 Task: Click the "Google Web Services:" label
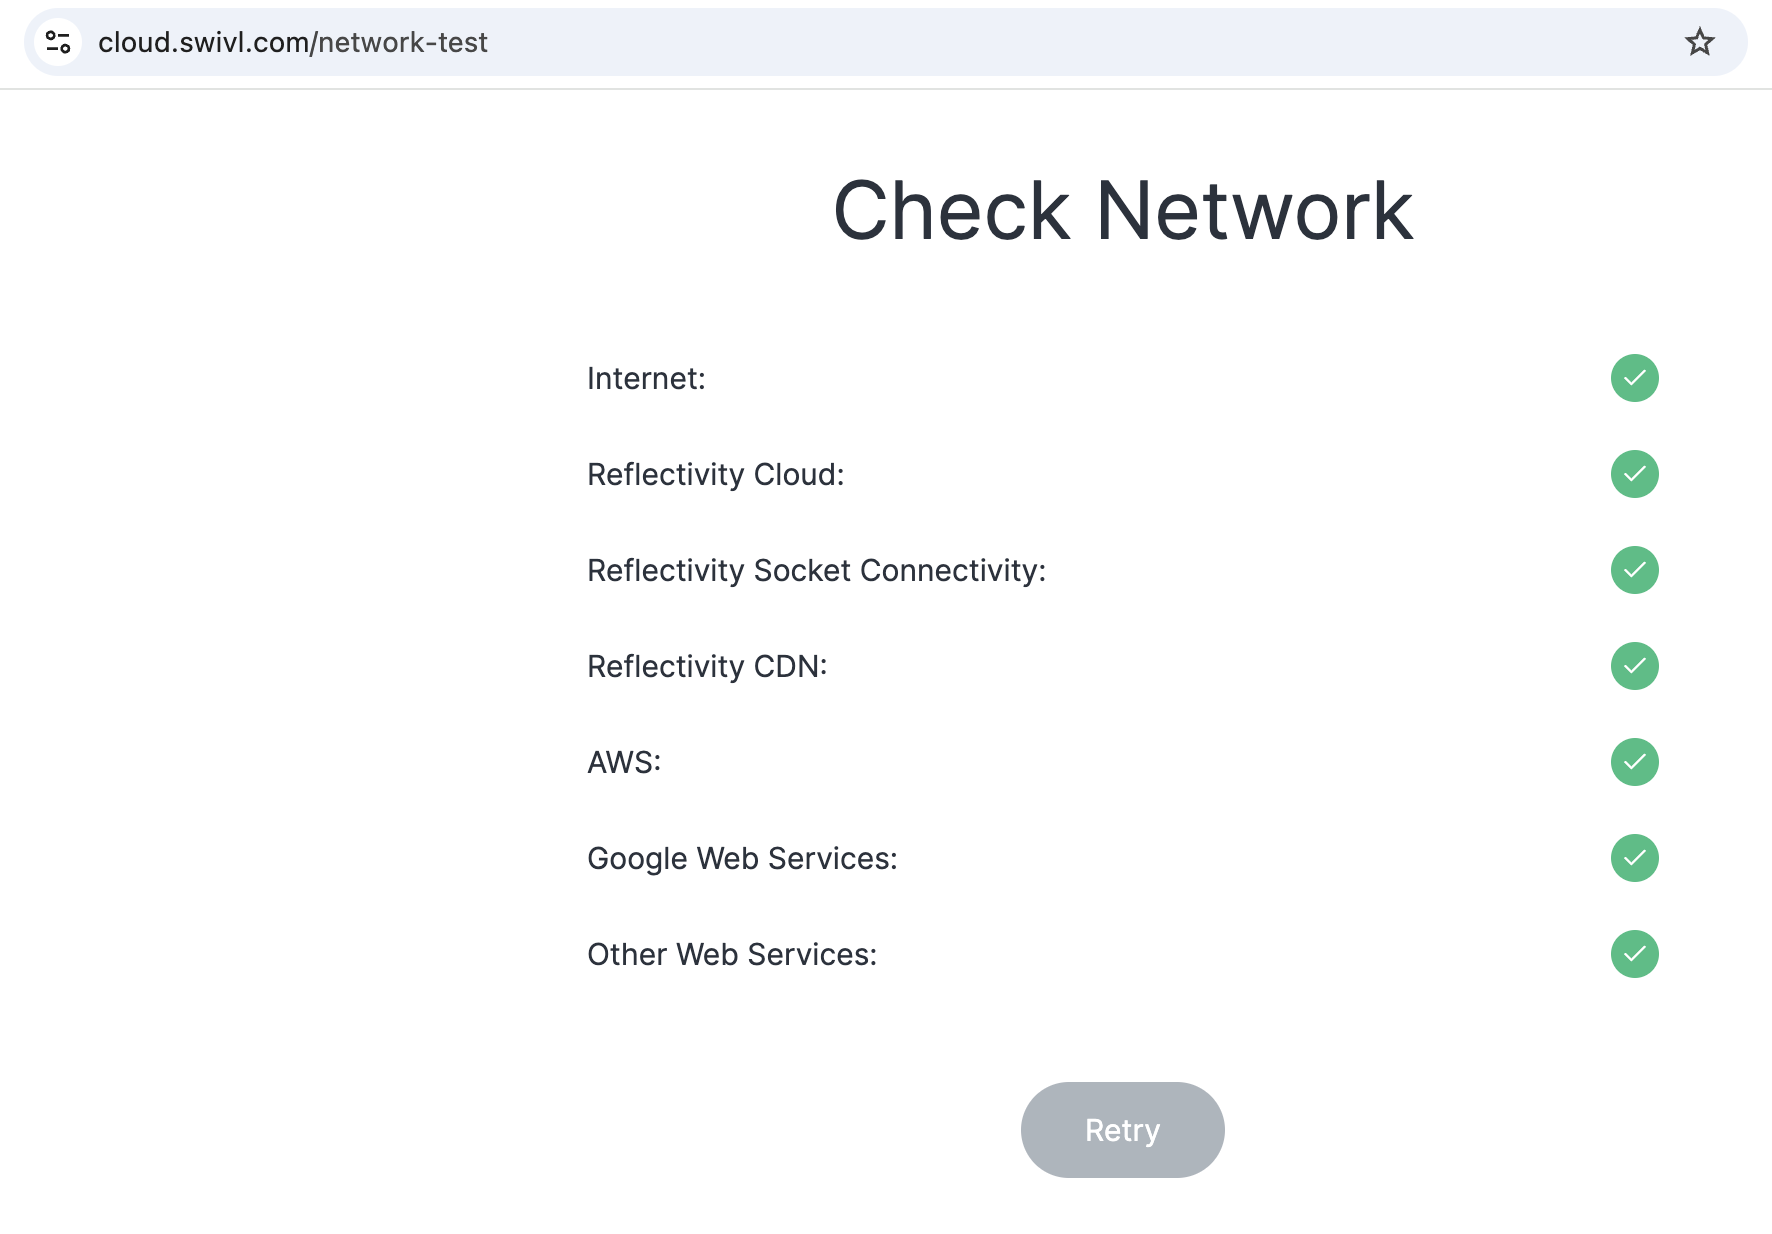742,859
